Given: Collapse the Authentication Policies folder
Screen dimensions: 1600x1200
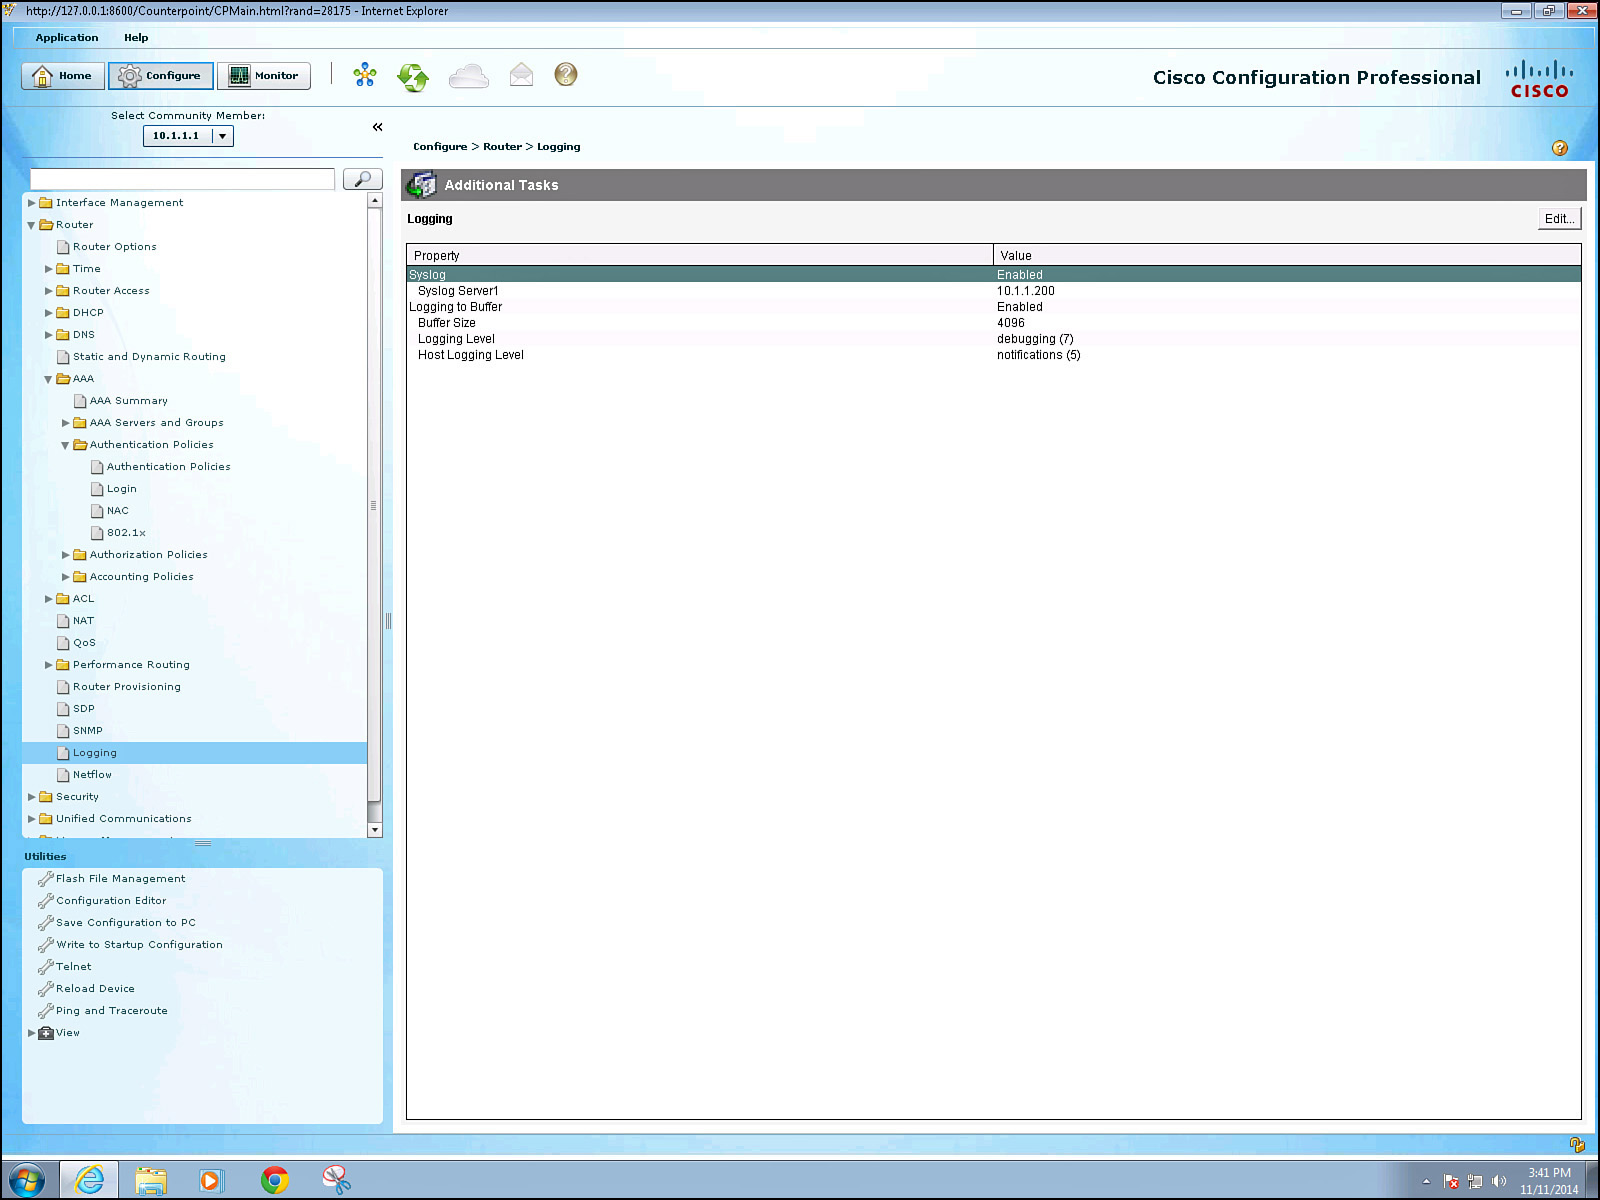Looking at the screenshot, I should [x=65, y=445].
